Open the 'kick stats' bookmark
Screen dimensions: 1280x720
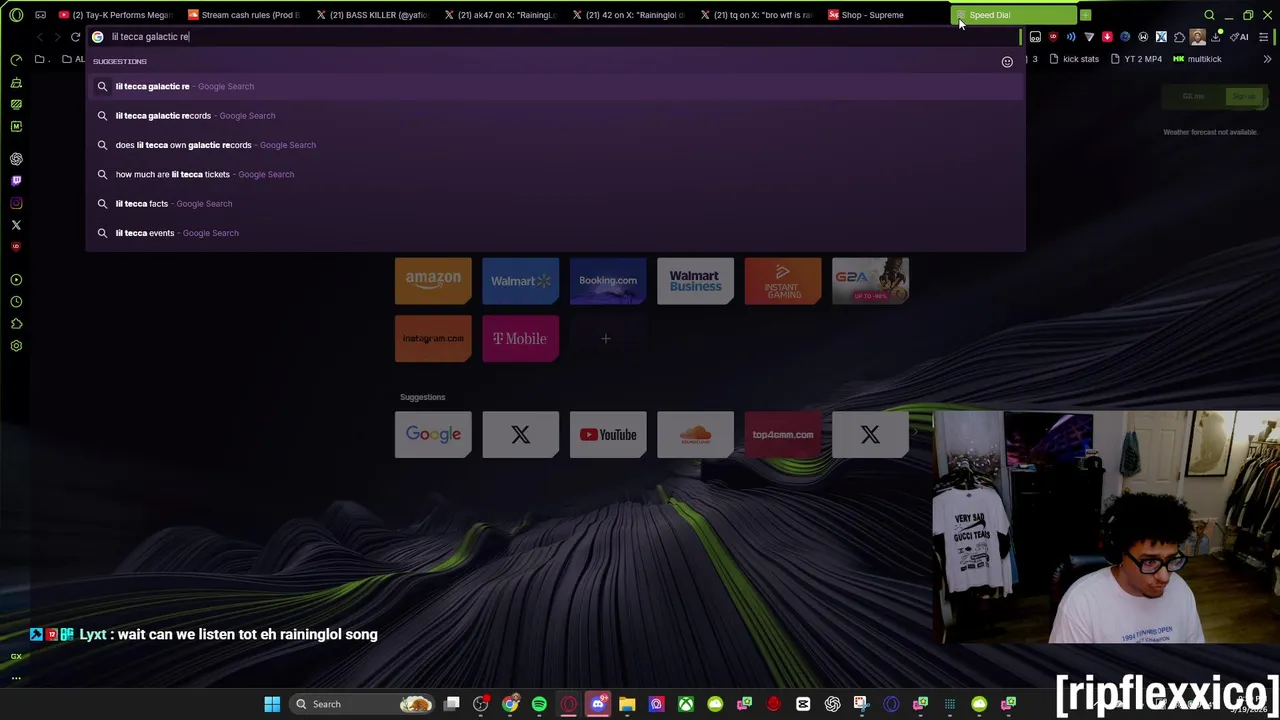point(1074,59)
